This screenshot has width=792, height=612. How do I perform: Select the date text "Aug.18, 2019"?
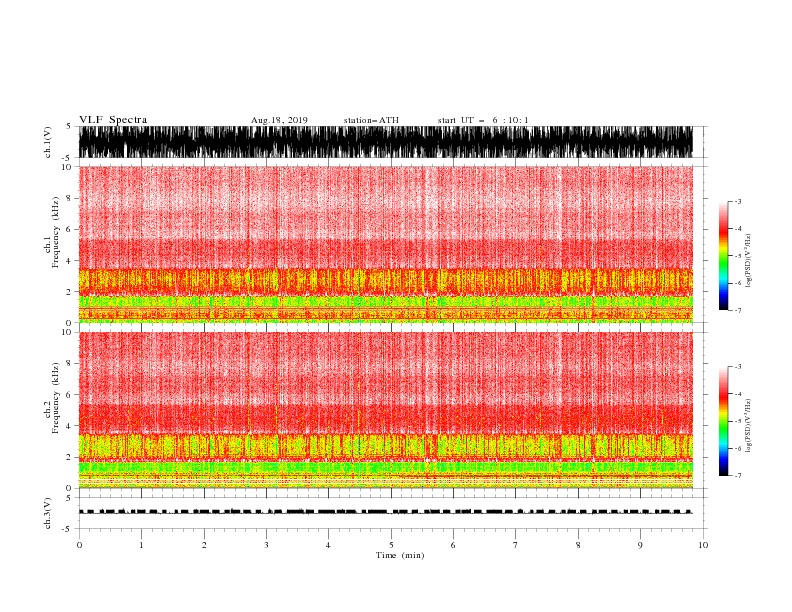279,120
